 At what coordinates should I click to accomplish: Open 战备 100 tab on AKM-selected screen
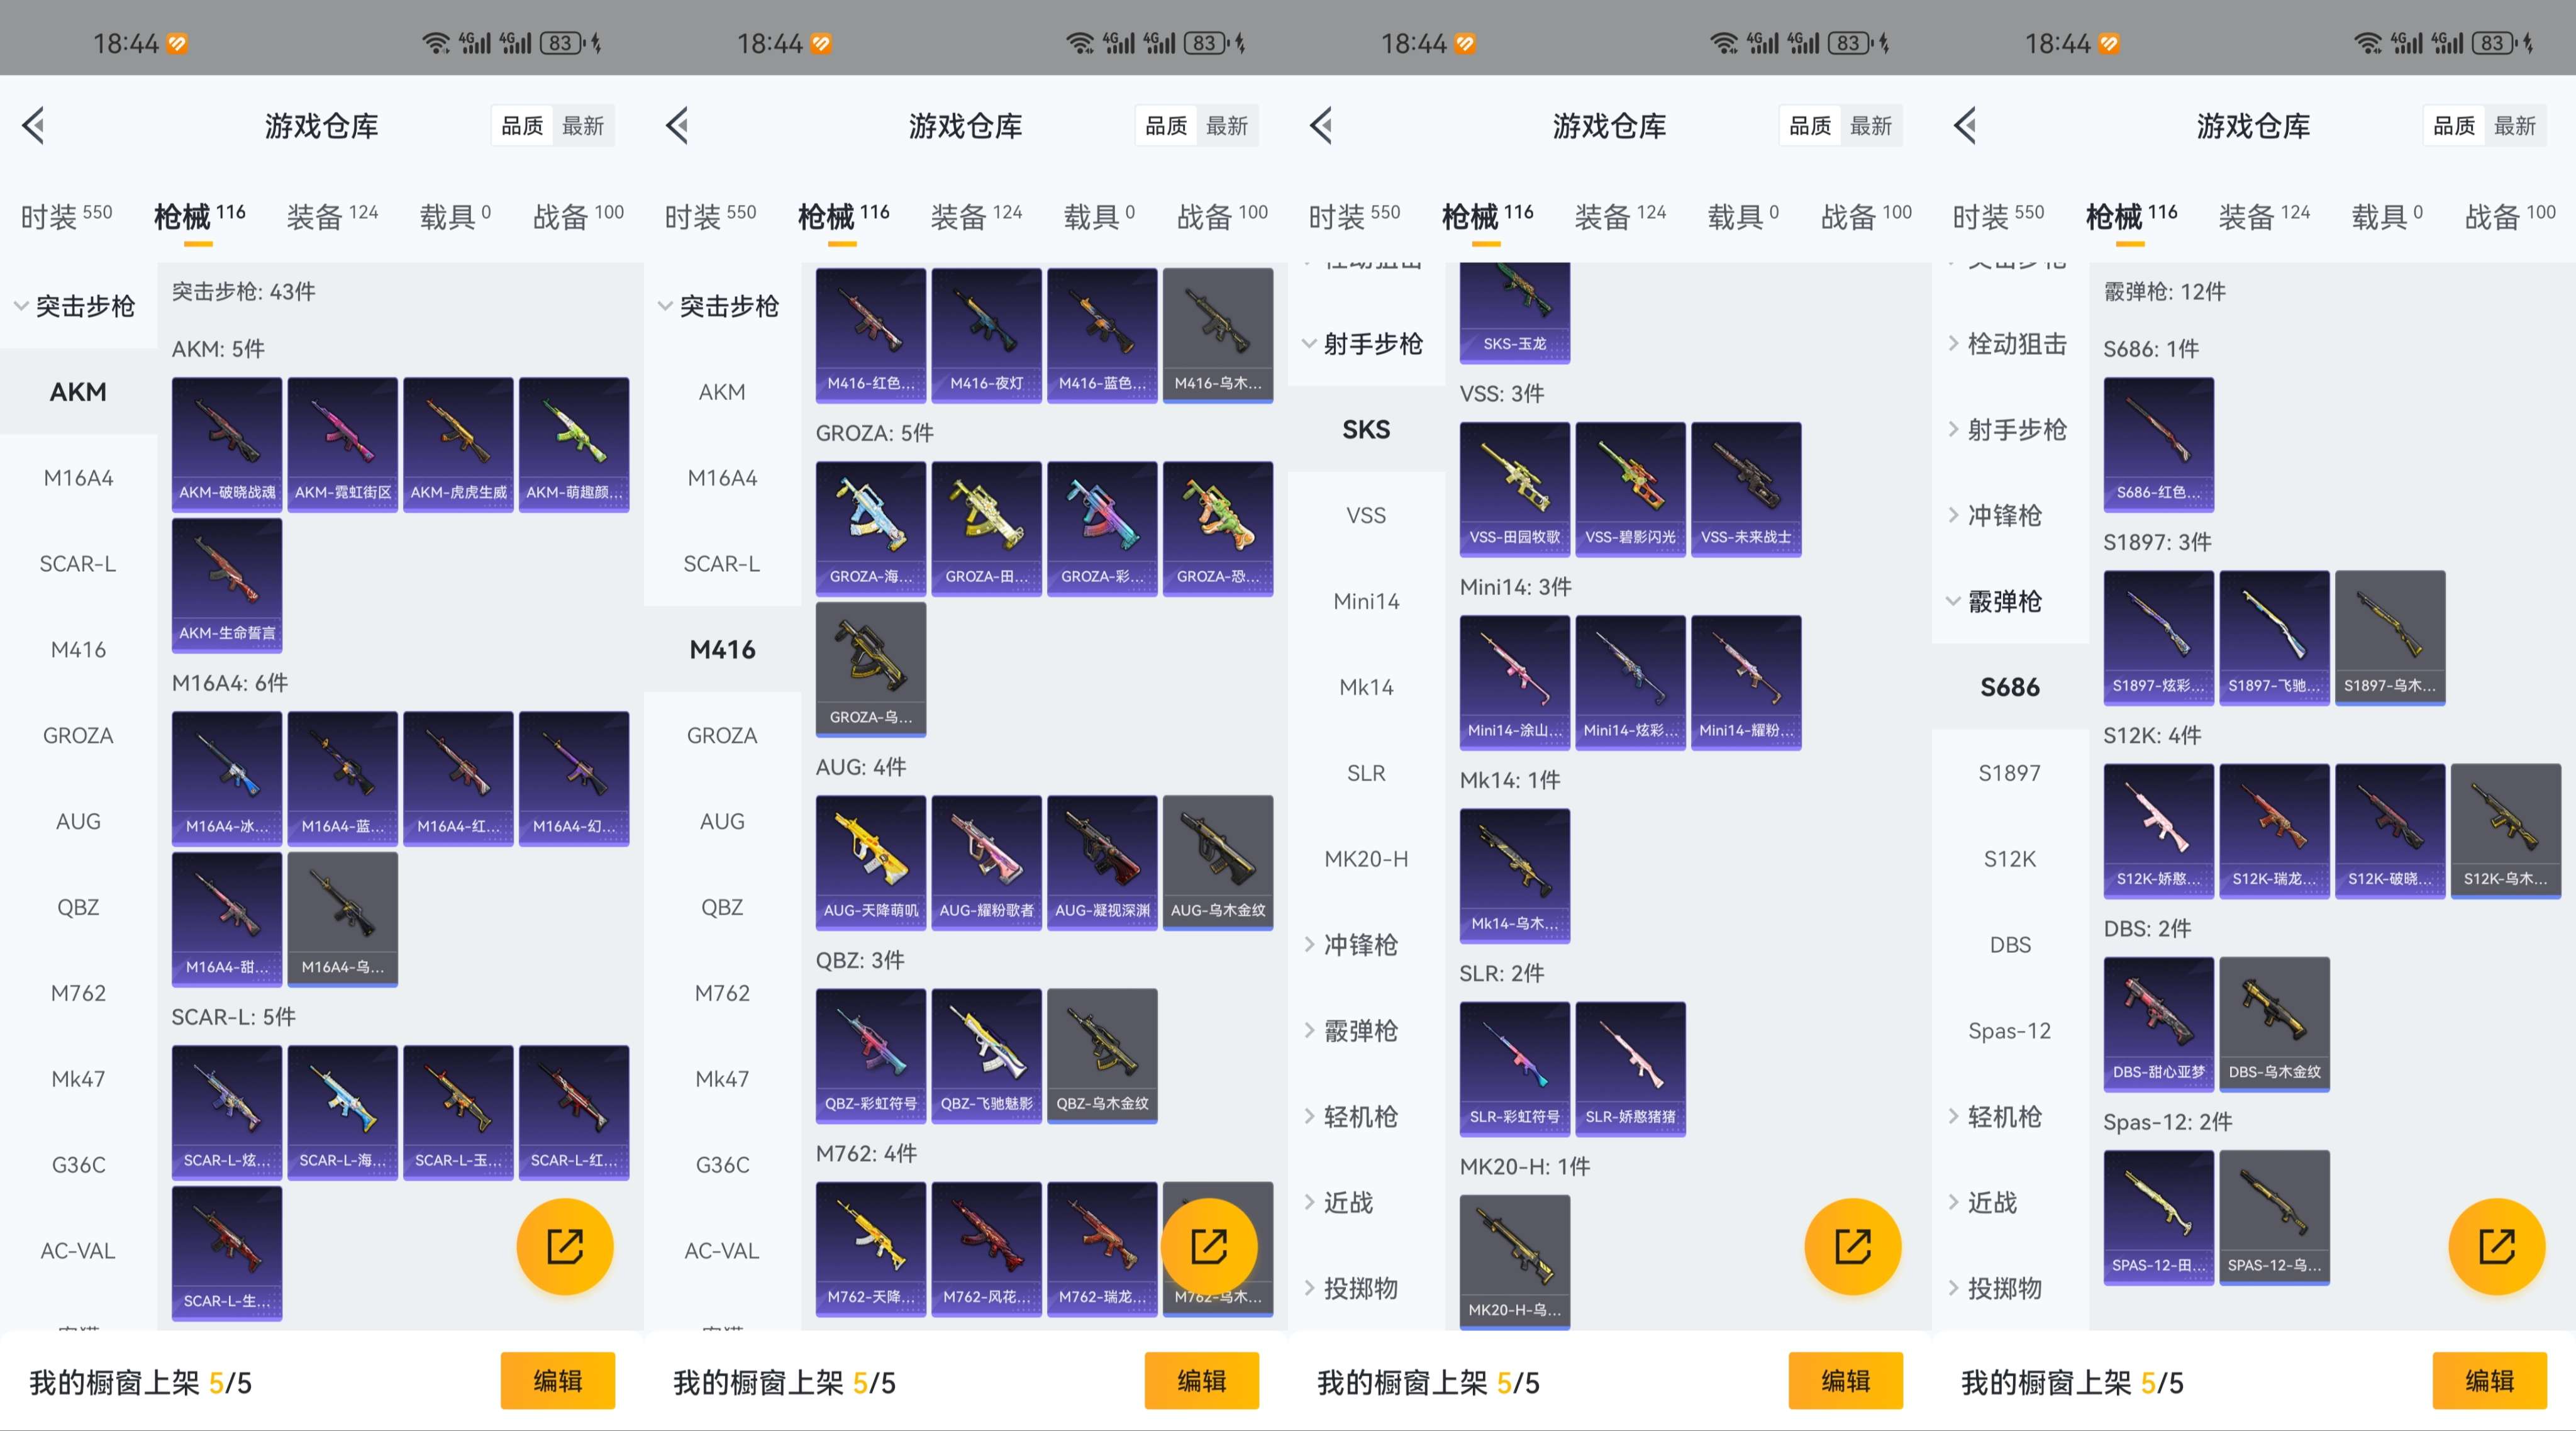point(578,216)
